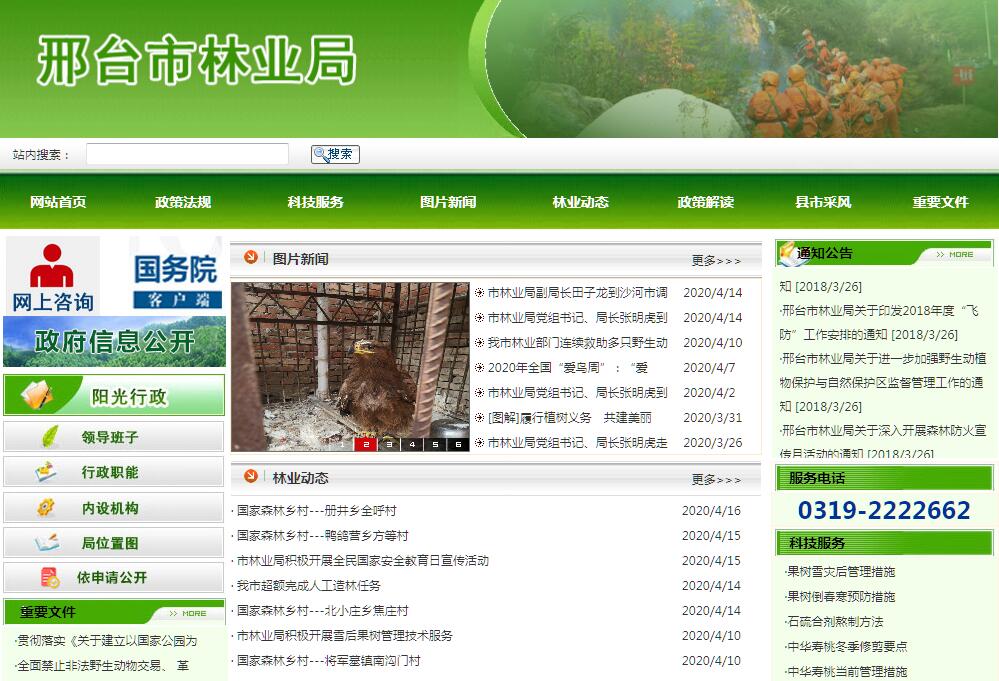Open 政策法规 navigation item
Viewport: 999px width, 681px height.
(x=183, y=202)
